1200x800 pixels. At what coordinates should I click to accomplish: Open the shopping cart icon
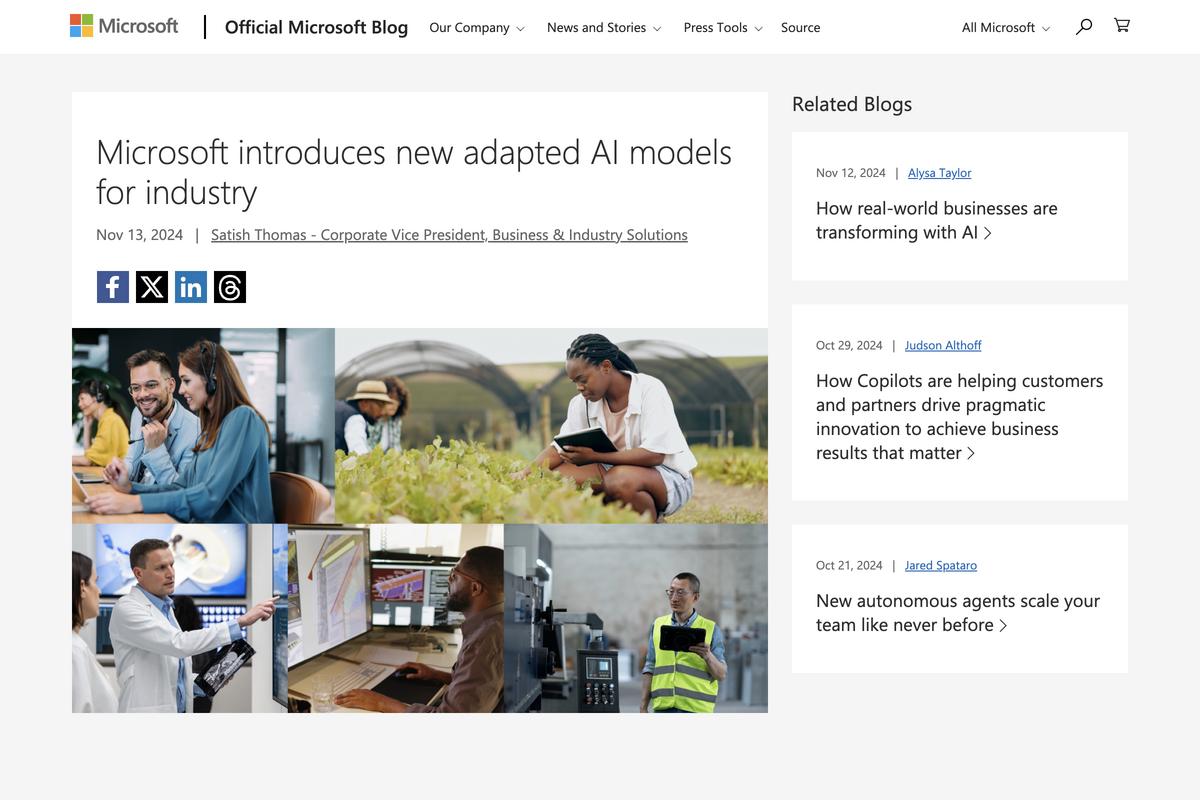coord(1122,26)
